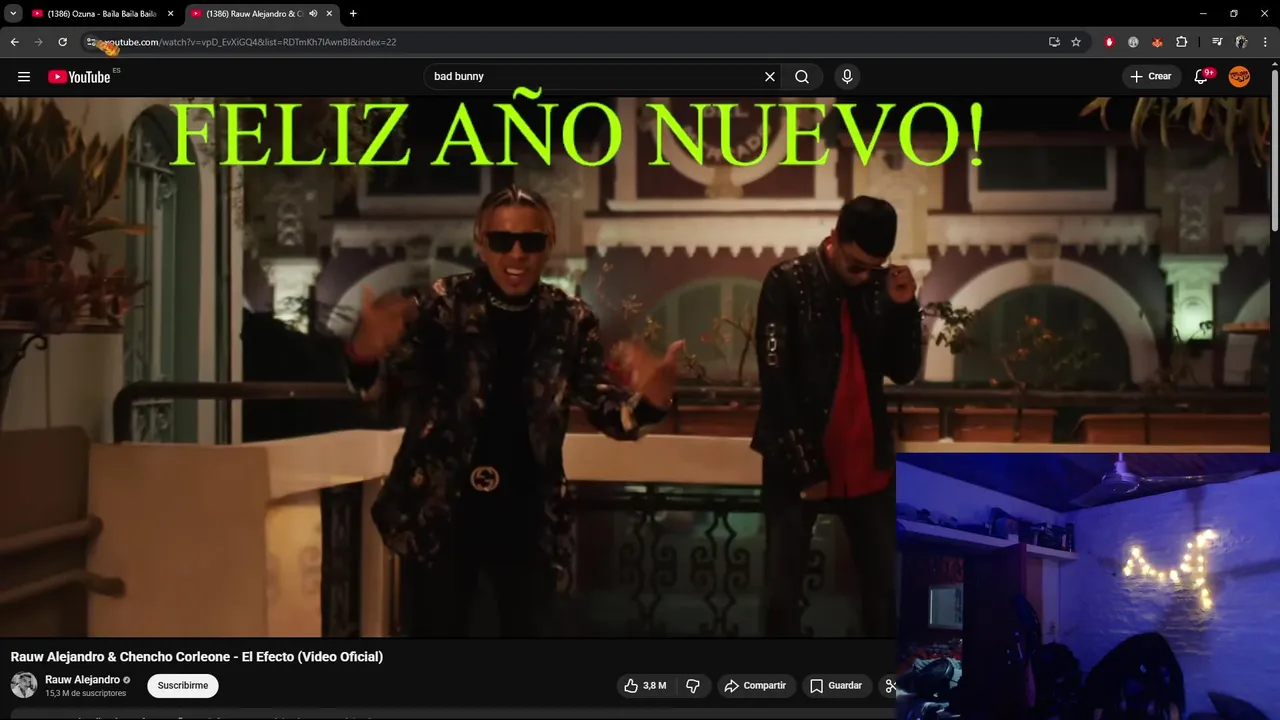
Task: Click the video title El Efecto text
Action: click(x=197, y=657)
